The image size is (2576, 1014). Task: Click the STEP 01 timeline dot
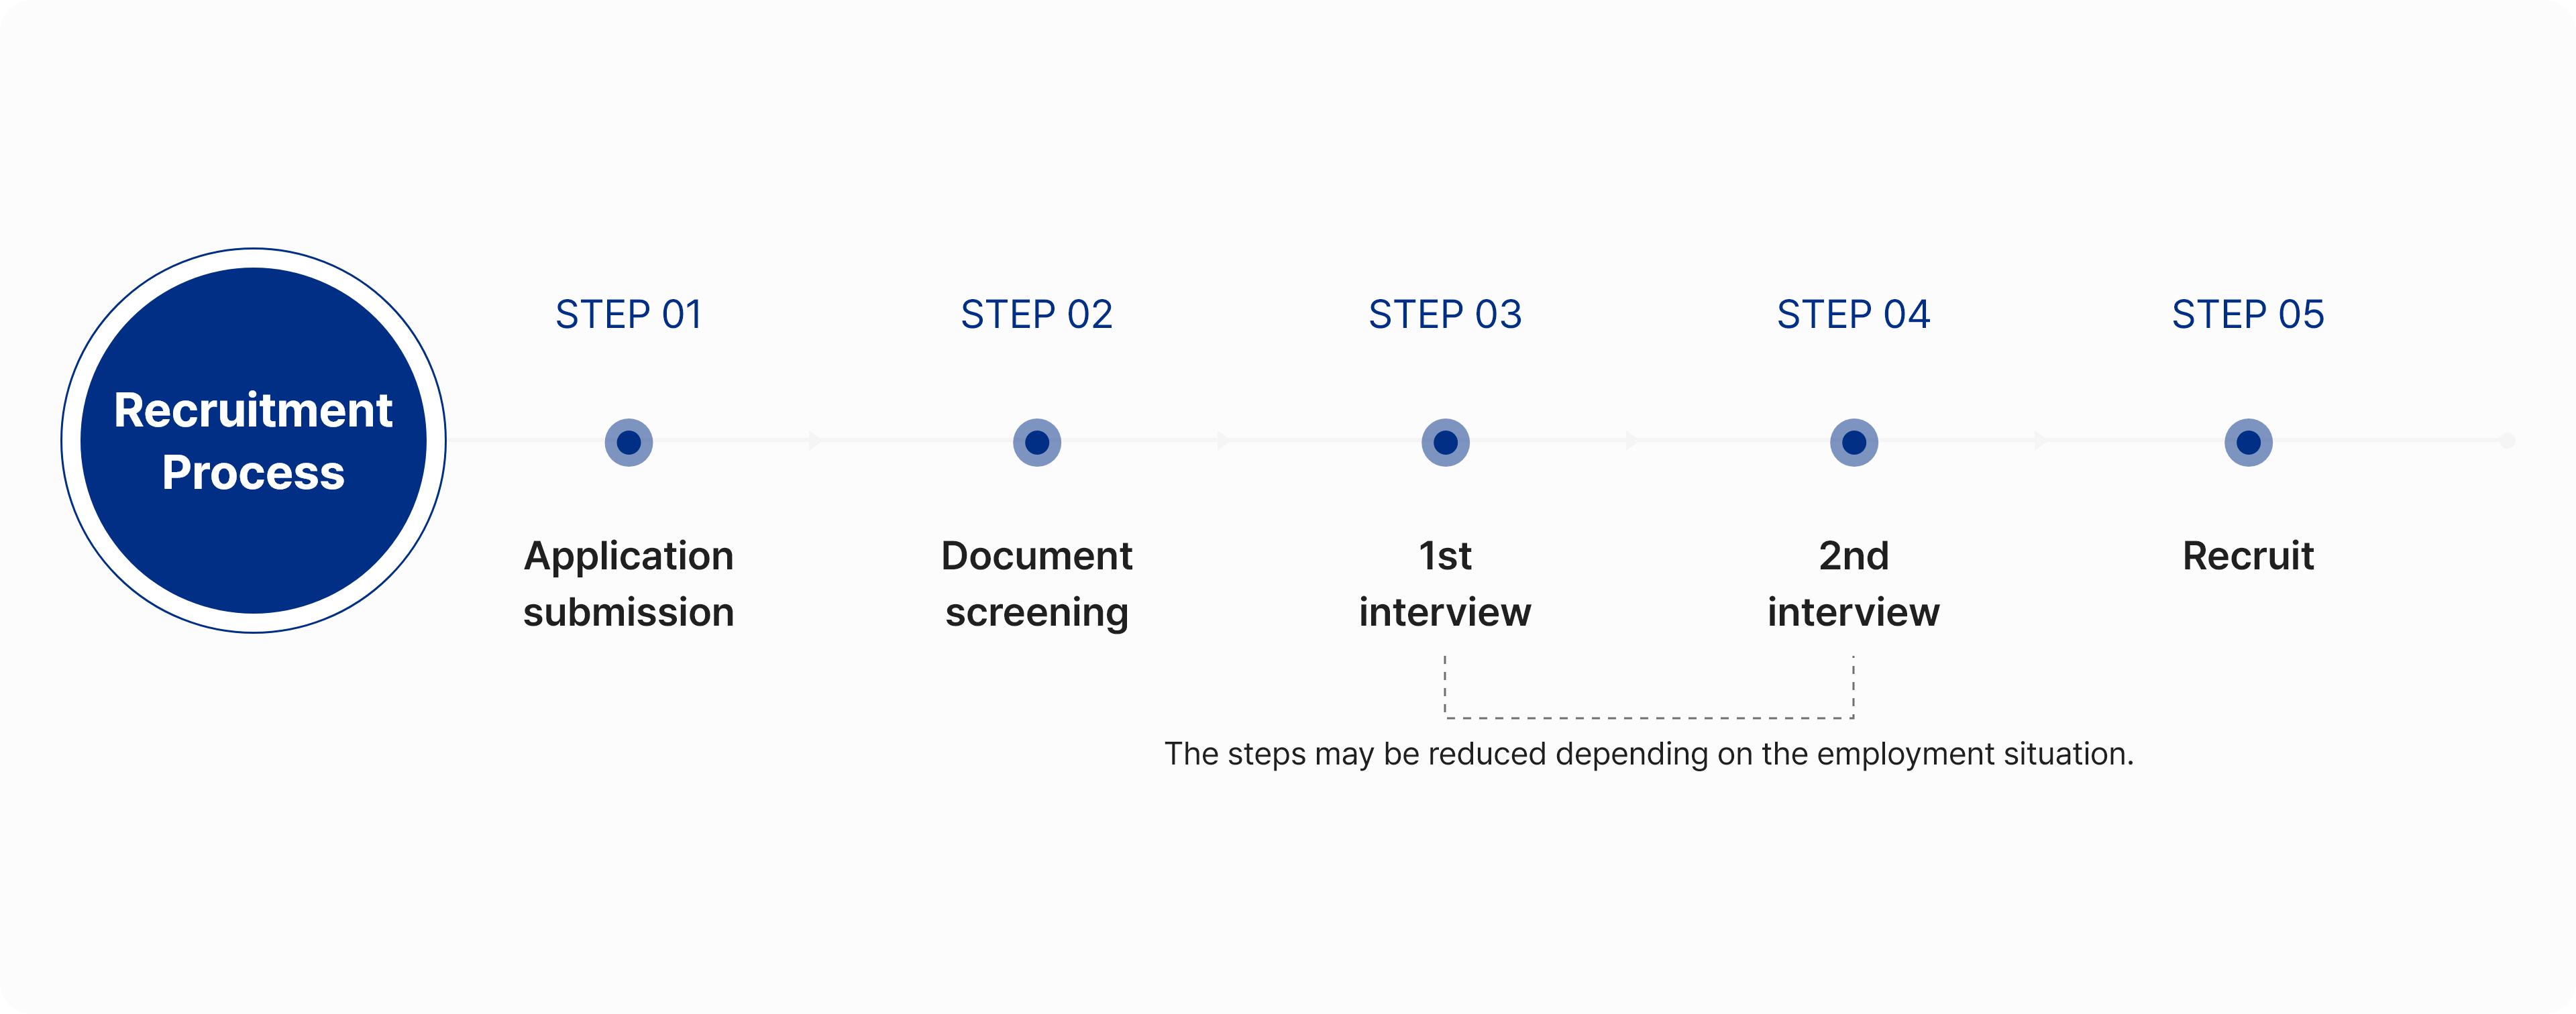(x=629, y=442)
